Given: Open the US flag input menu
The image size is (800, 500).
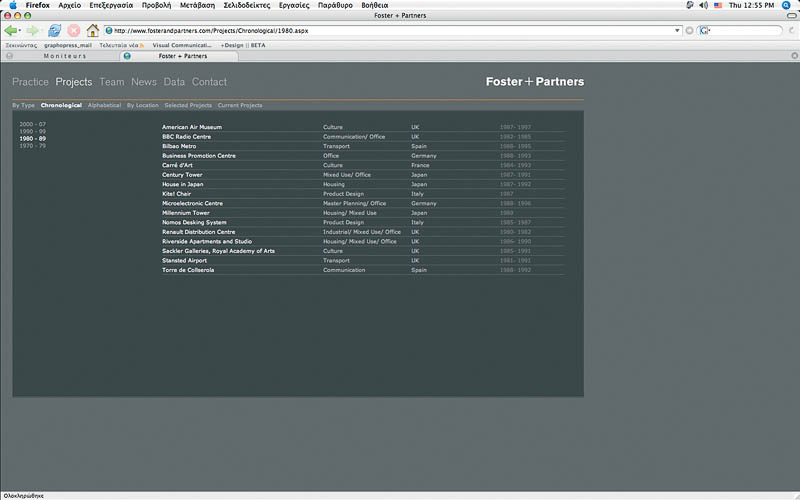Looking at the screenshot, I should point(718,5).
